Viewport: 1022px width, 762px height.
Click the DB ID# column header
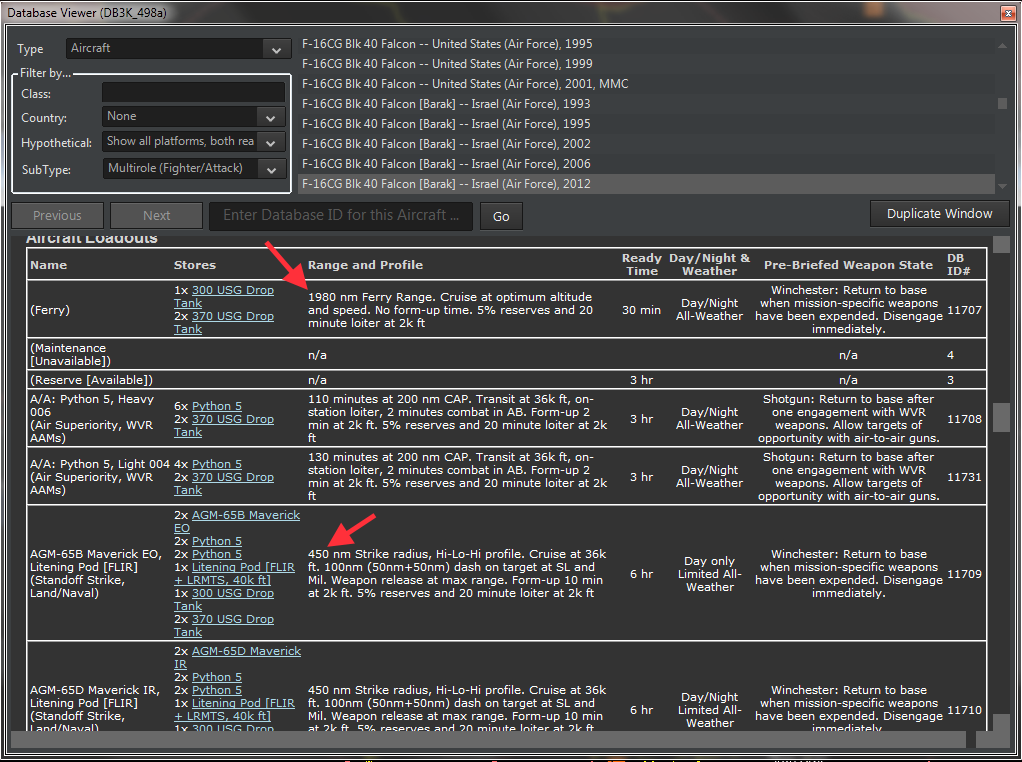958,265
